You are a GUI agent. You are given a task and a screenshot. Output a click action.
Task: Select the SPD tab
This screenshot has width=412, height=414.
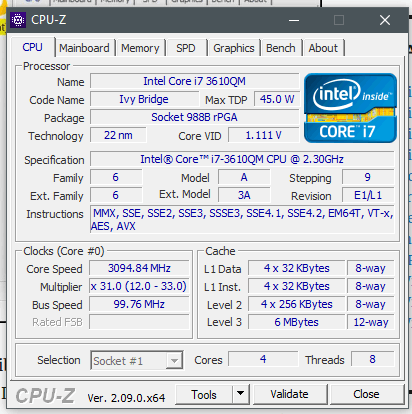pyautogui.click(x=186, y=48)
